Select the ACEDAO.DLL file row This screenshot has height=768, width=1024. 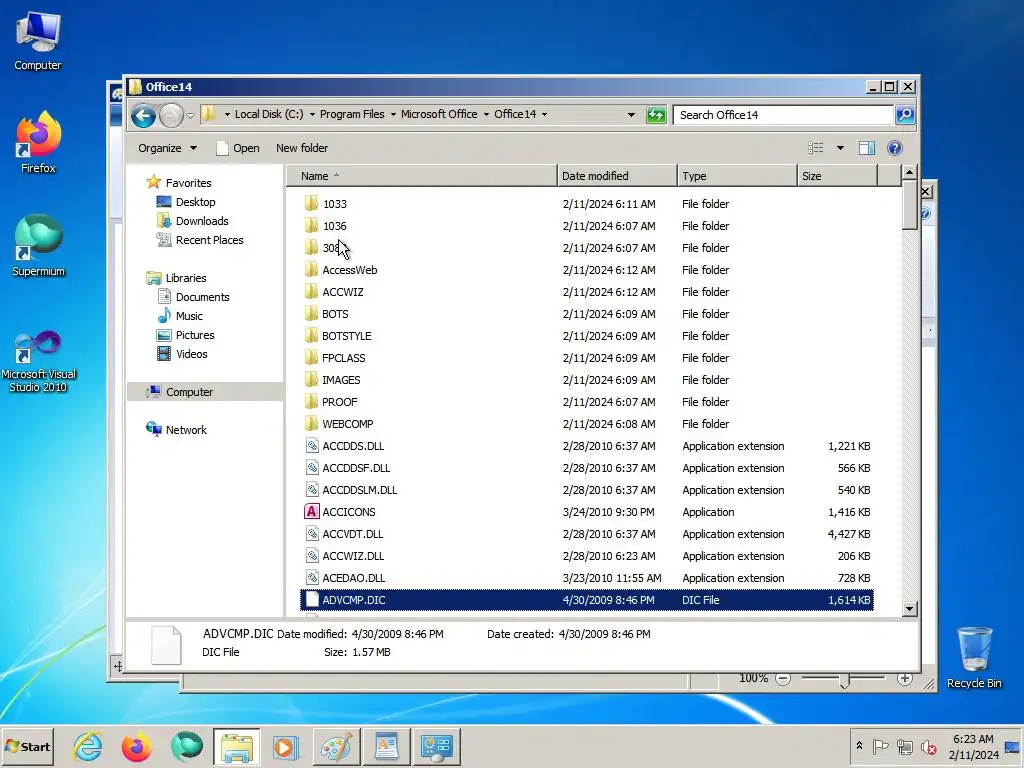pyautogui.click(x=586, y=578)
